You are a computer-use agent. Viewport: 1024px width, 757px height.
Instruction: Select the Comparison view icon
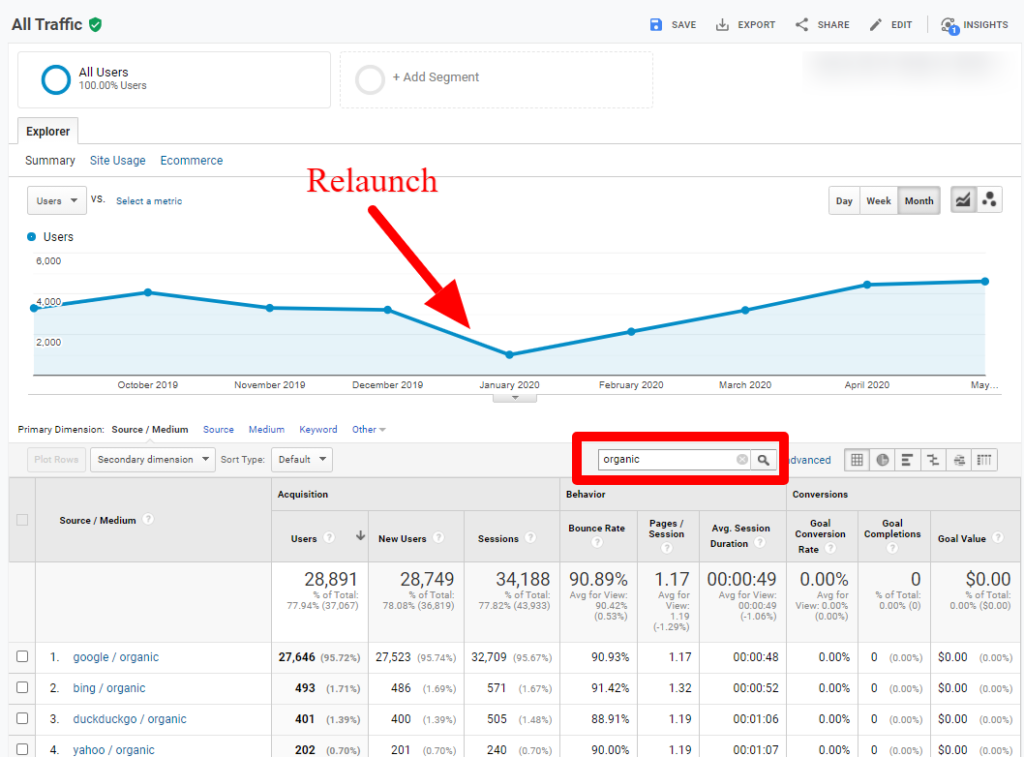pos(933,460)
